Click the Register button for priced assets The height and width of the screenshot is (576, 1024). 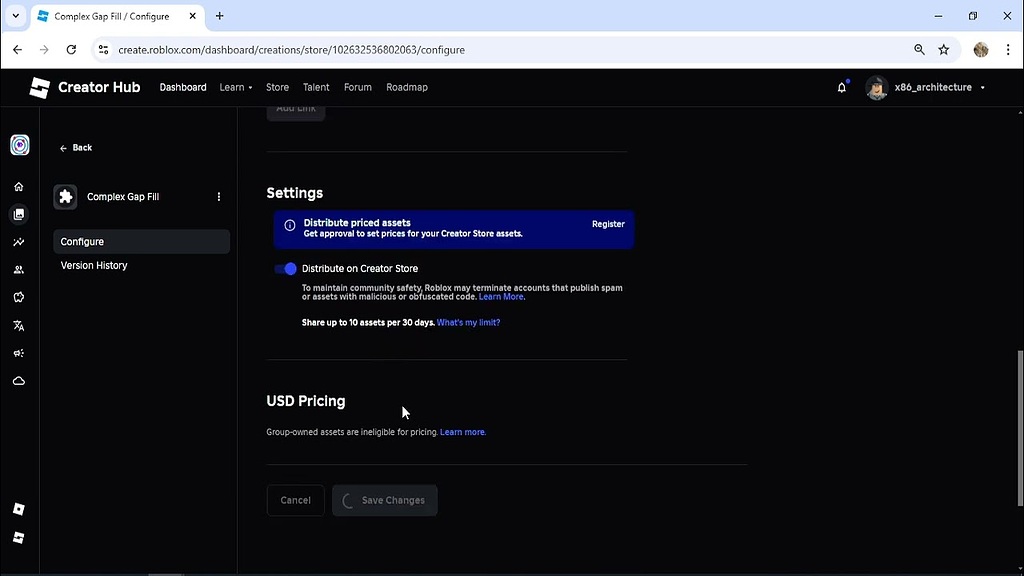[x=608, y=224]
